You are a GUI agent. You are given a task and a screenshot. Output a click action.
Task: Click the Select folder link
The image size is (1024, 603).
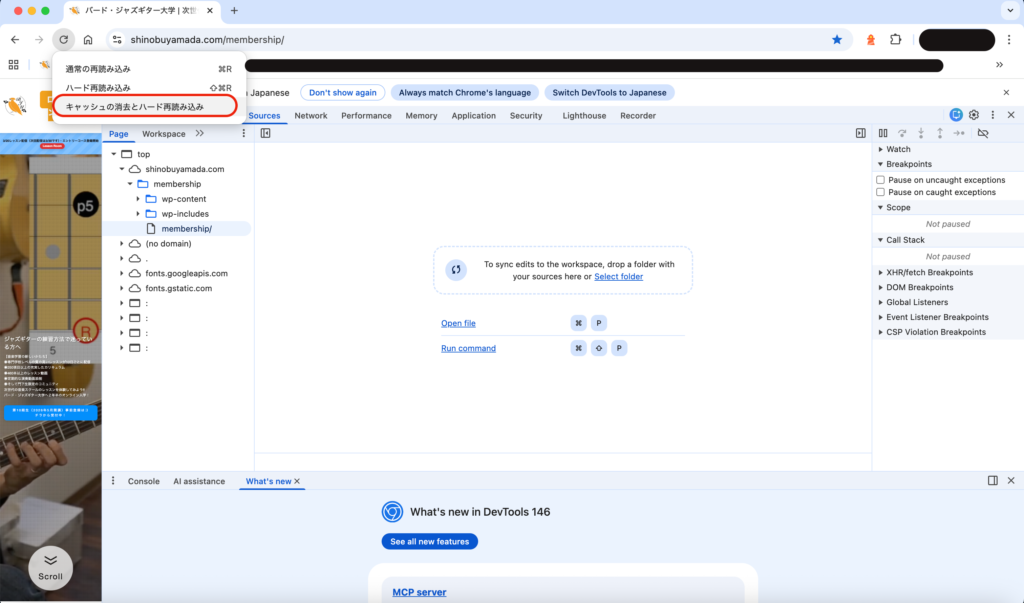tap(618, 276)
